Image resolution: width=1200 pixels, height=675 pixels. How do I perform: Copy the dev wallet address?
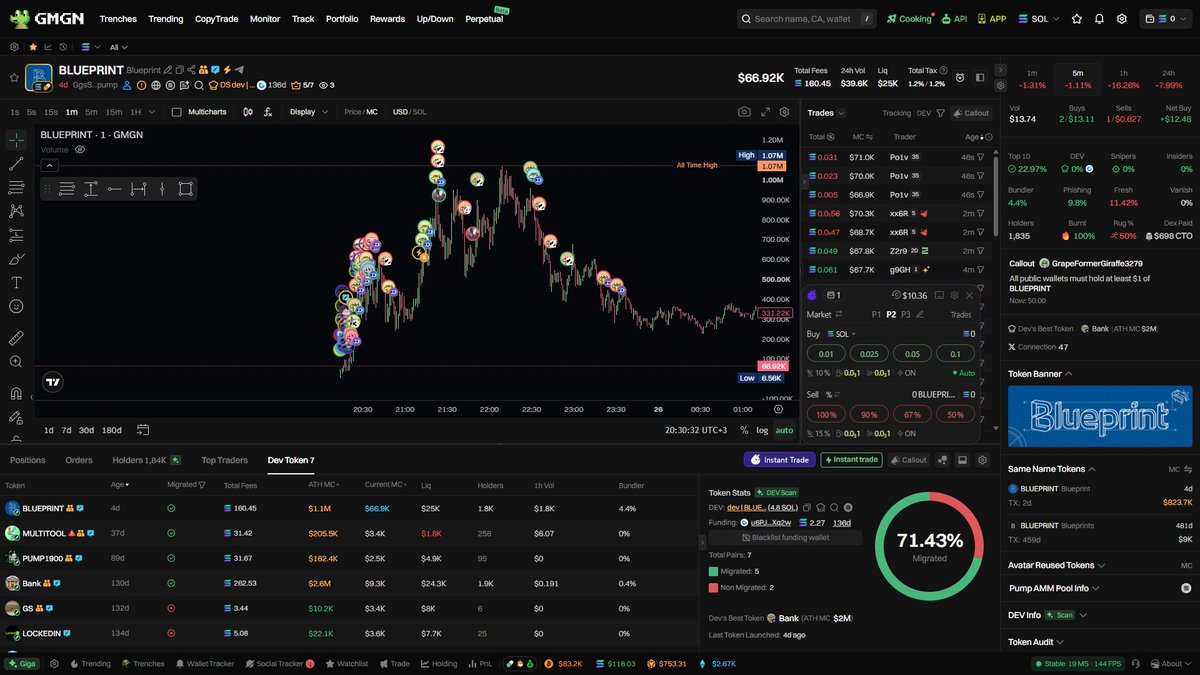pos(808,507)
